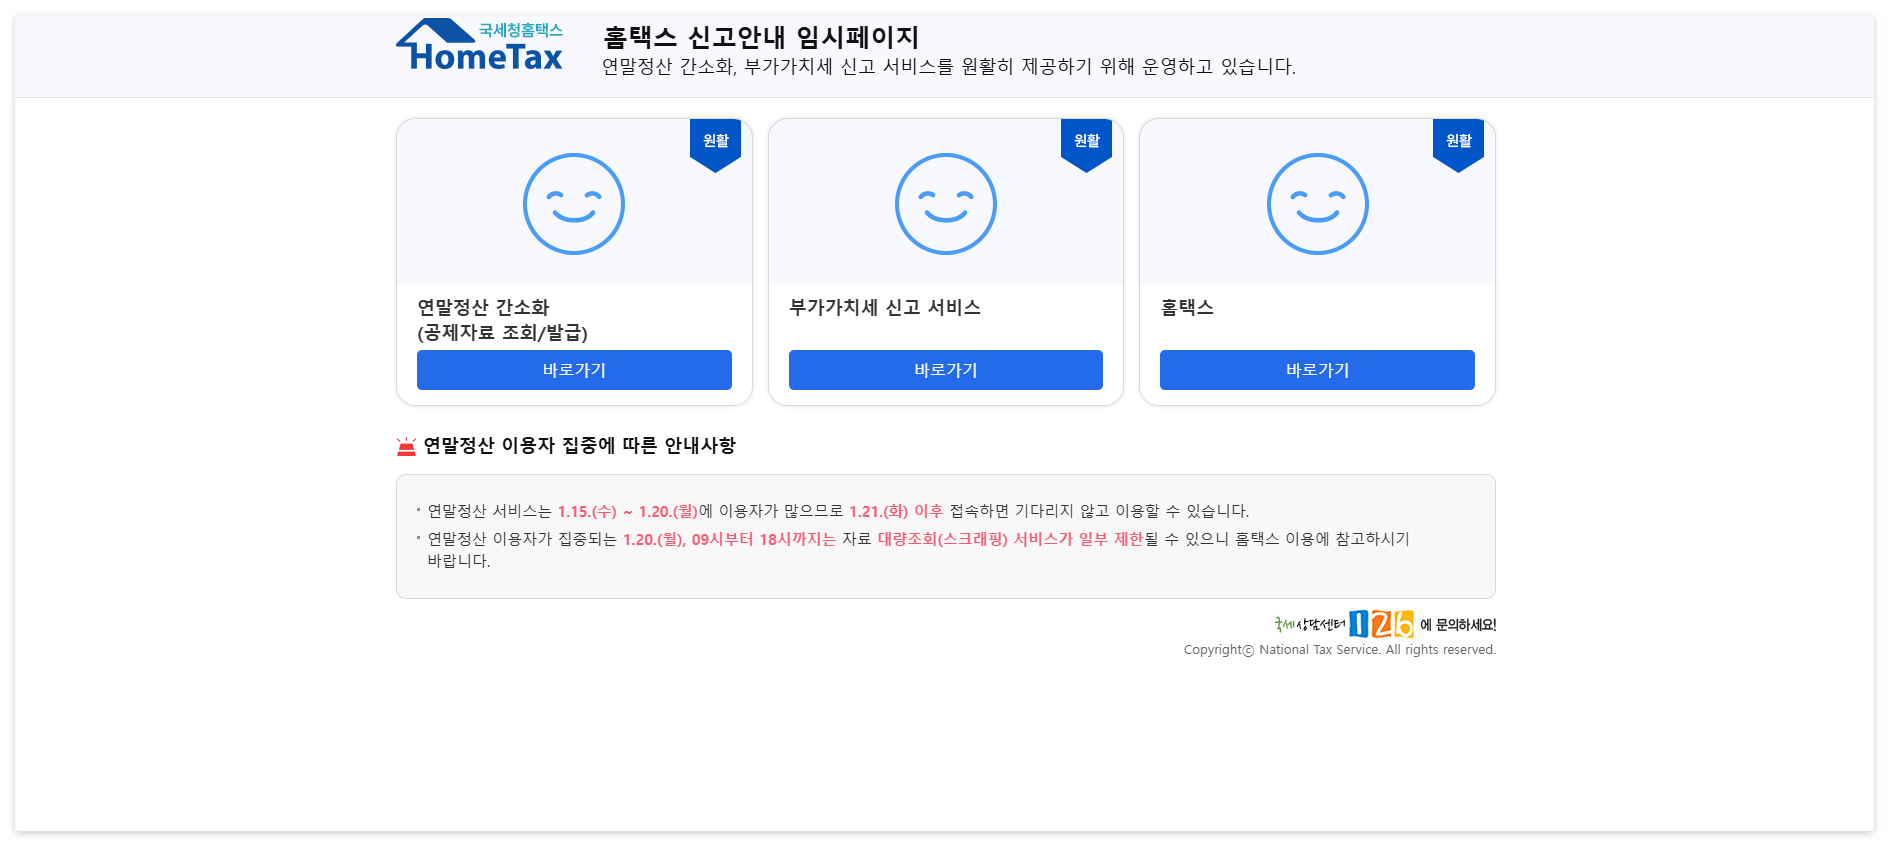Click 원활 status badge on 부가가치세 신고 card
The height and width of the screenshot is (846, 1889).
(x=1087, y=144)
